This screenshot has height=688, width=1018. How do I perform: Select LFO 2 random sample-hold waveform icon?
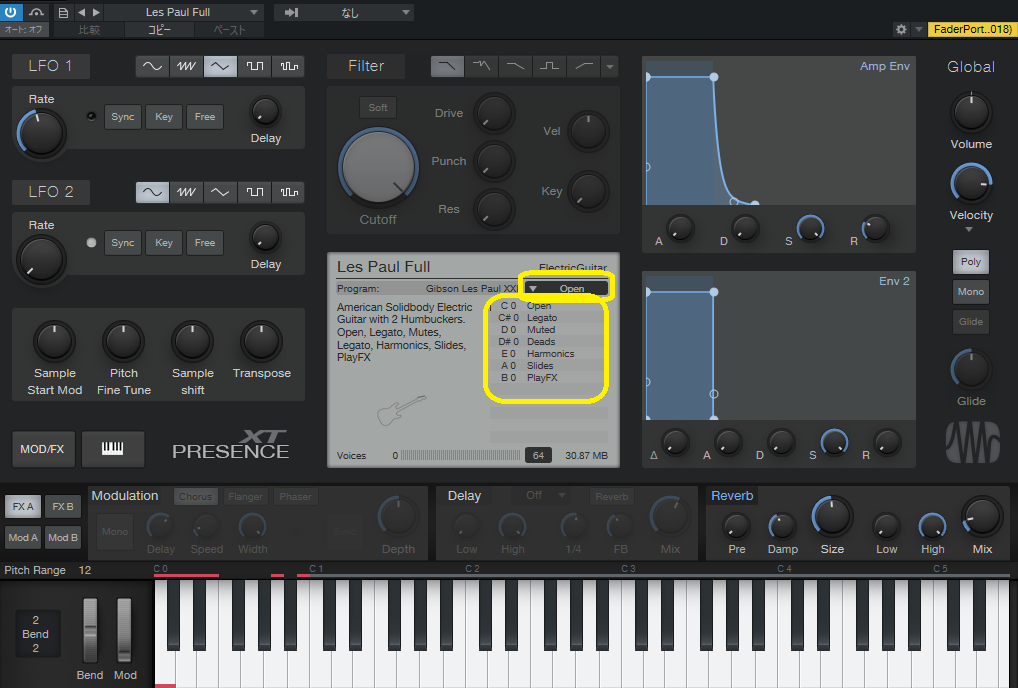click(x=289, y=192)
